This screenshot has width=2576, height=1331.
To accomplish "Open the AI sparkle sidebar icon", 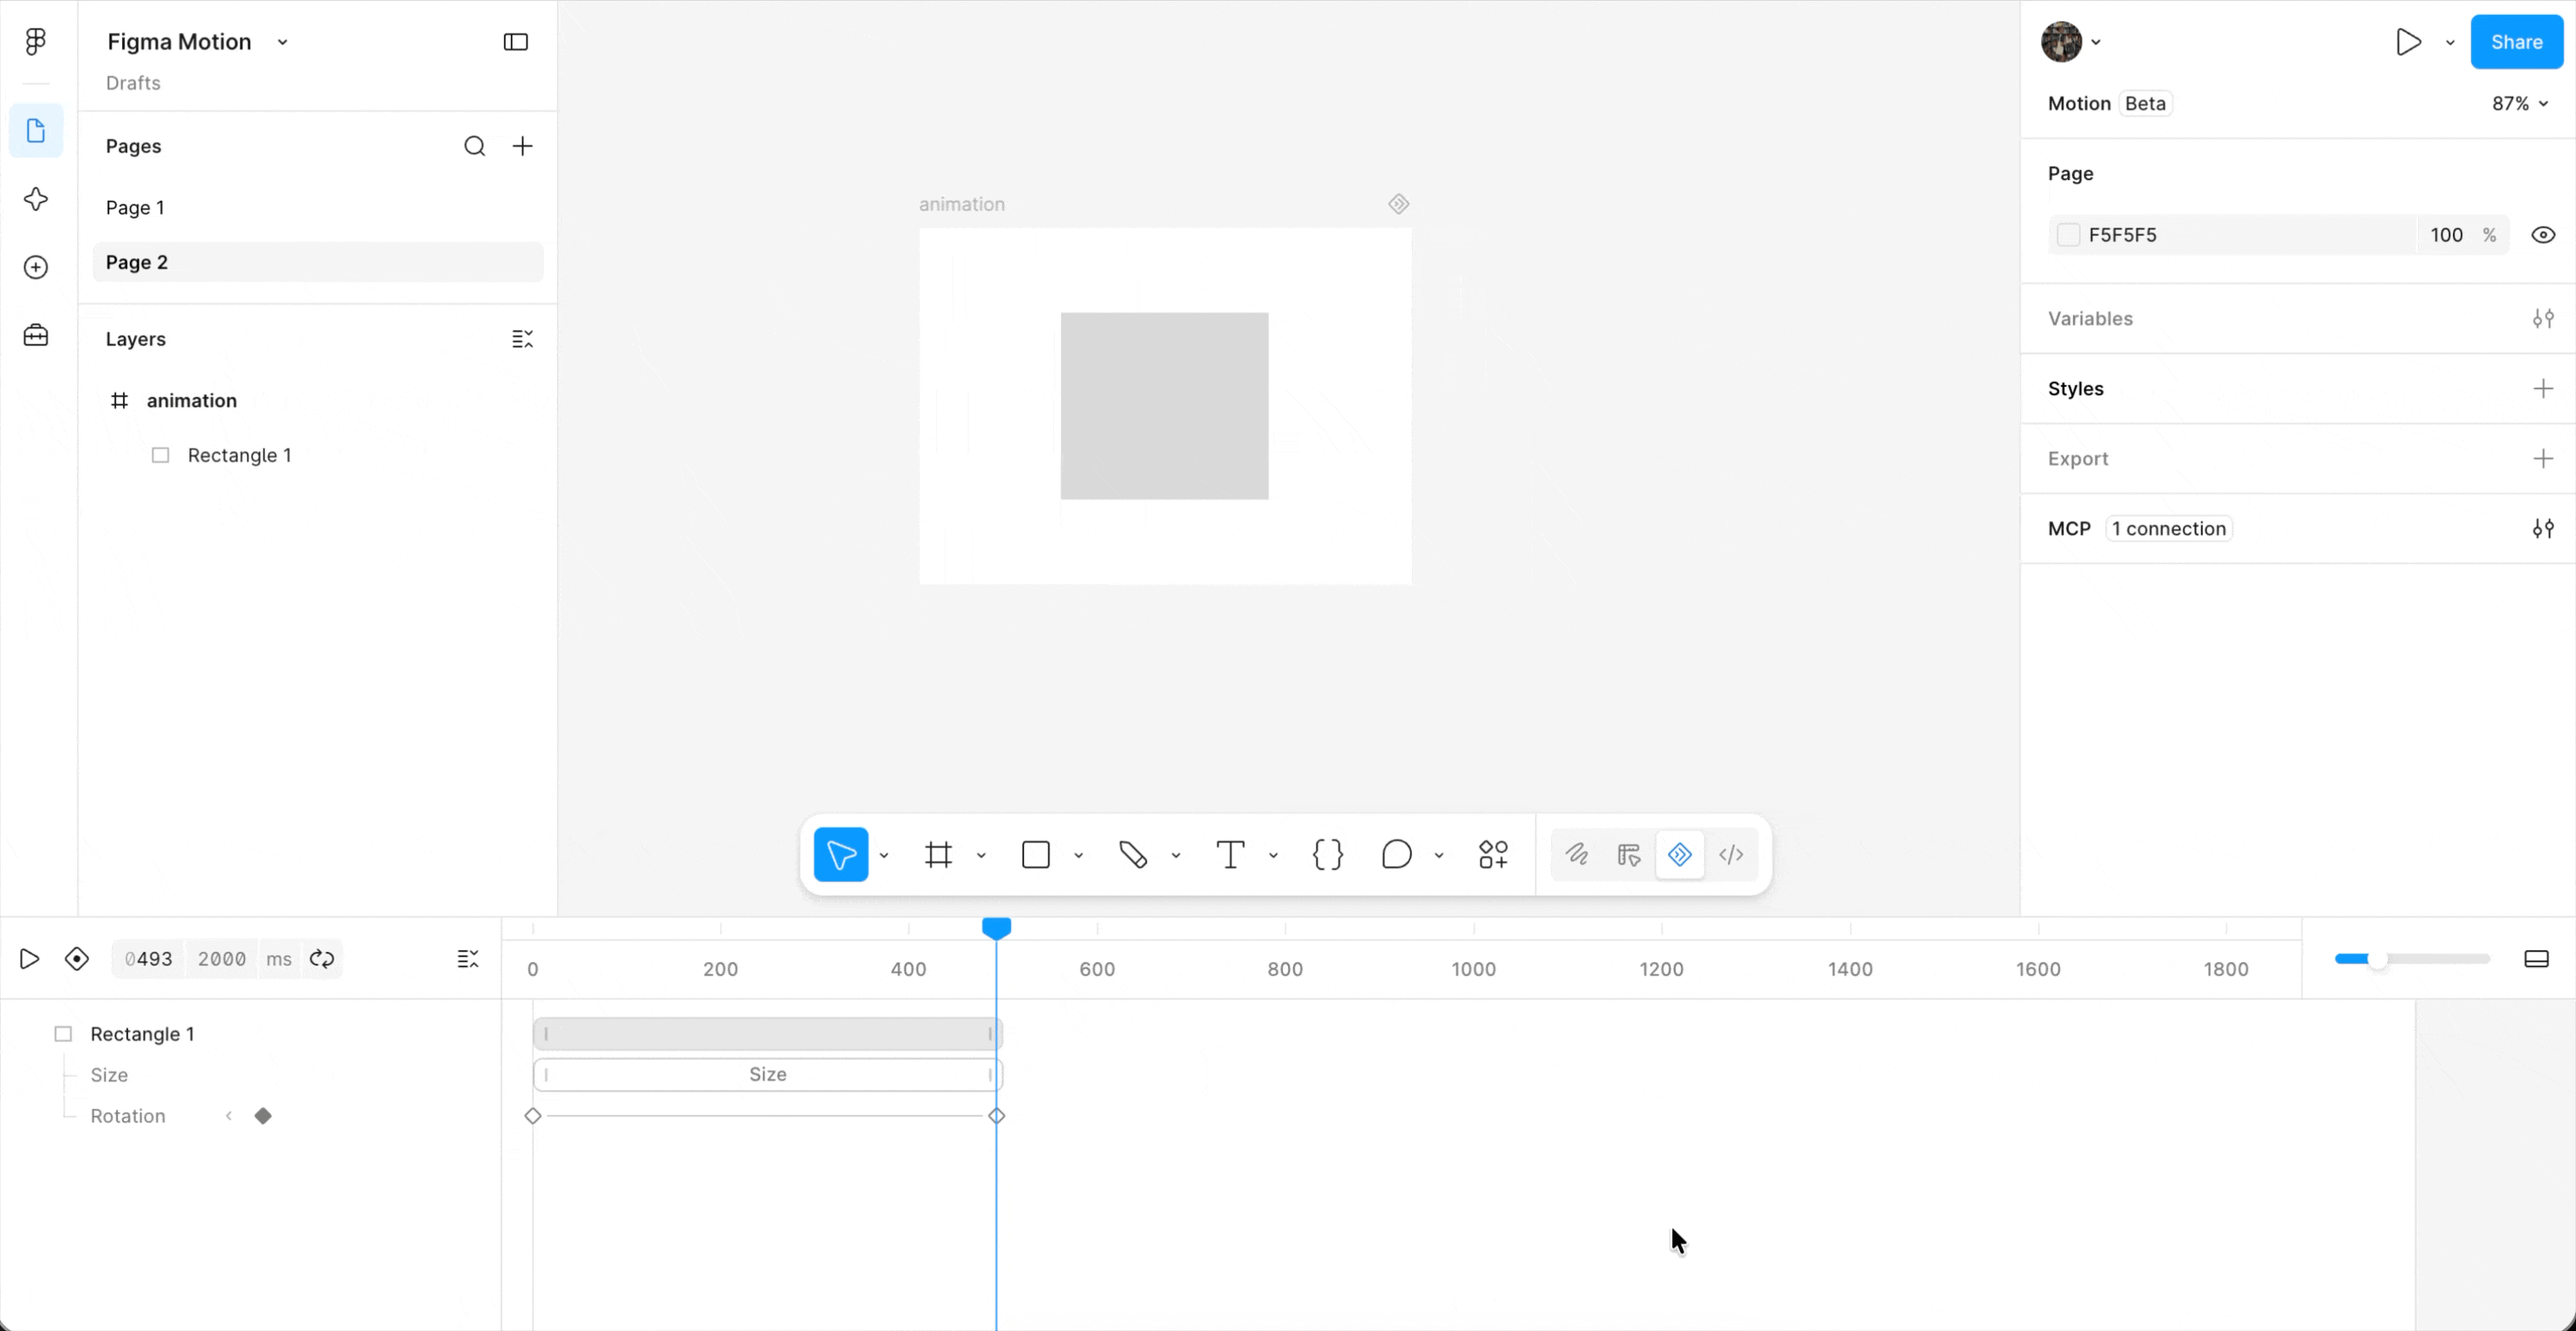I will pos(36,199).
